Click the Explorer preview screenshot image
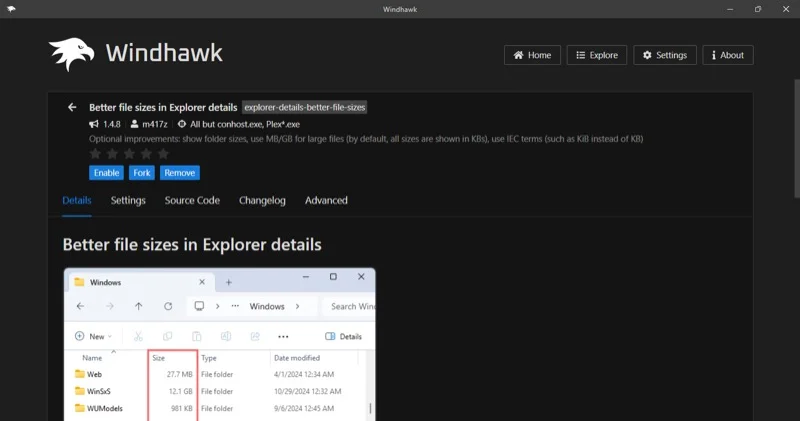The image size is (800, 421). click(x=219, y=344)
